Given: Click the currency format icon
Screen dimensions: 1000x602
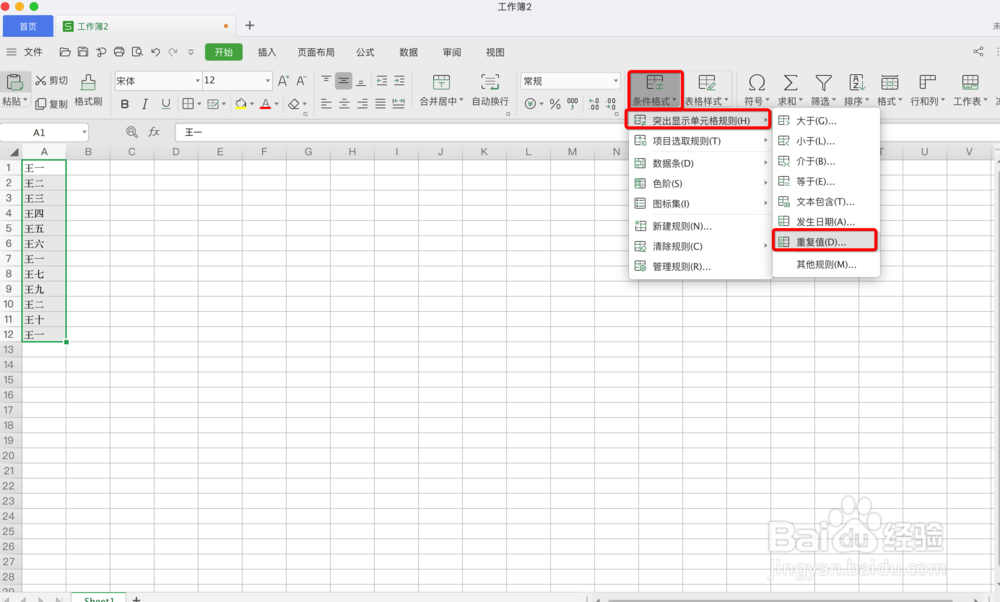Looking at the screenshot, I should tap(530, 104).
